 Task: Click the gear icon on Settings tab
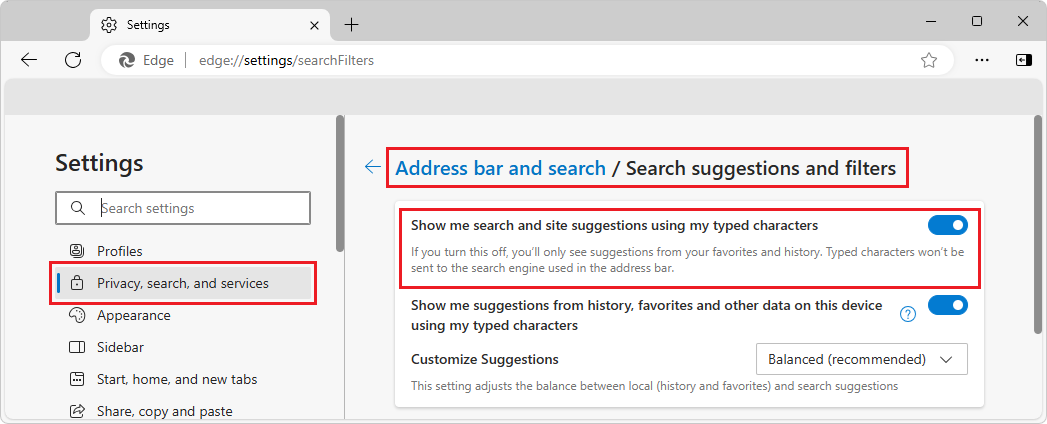108,25
